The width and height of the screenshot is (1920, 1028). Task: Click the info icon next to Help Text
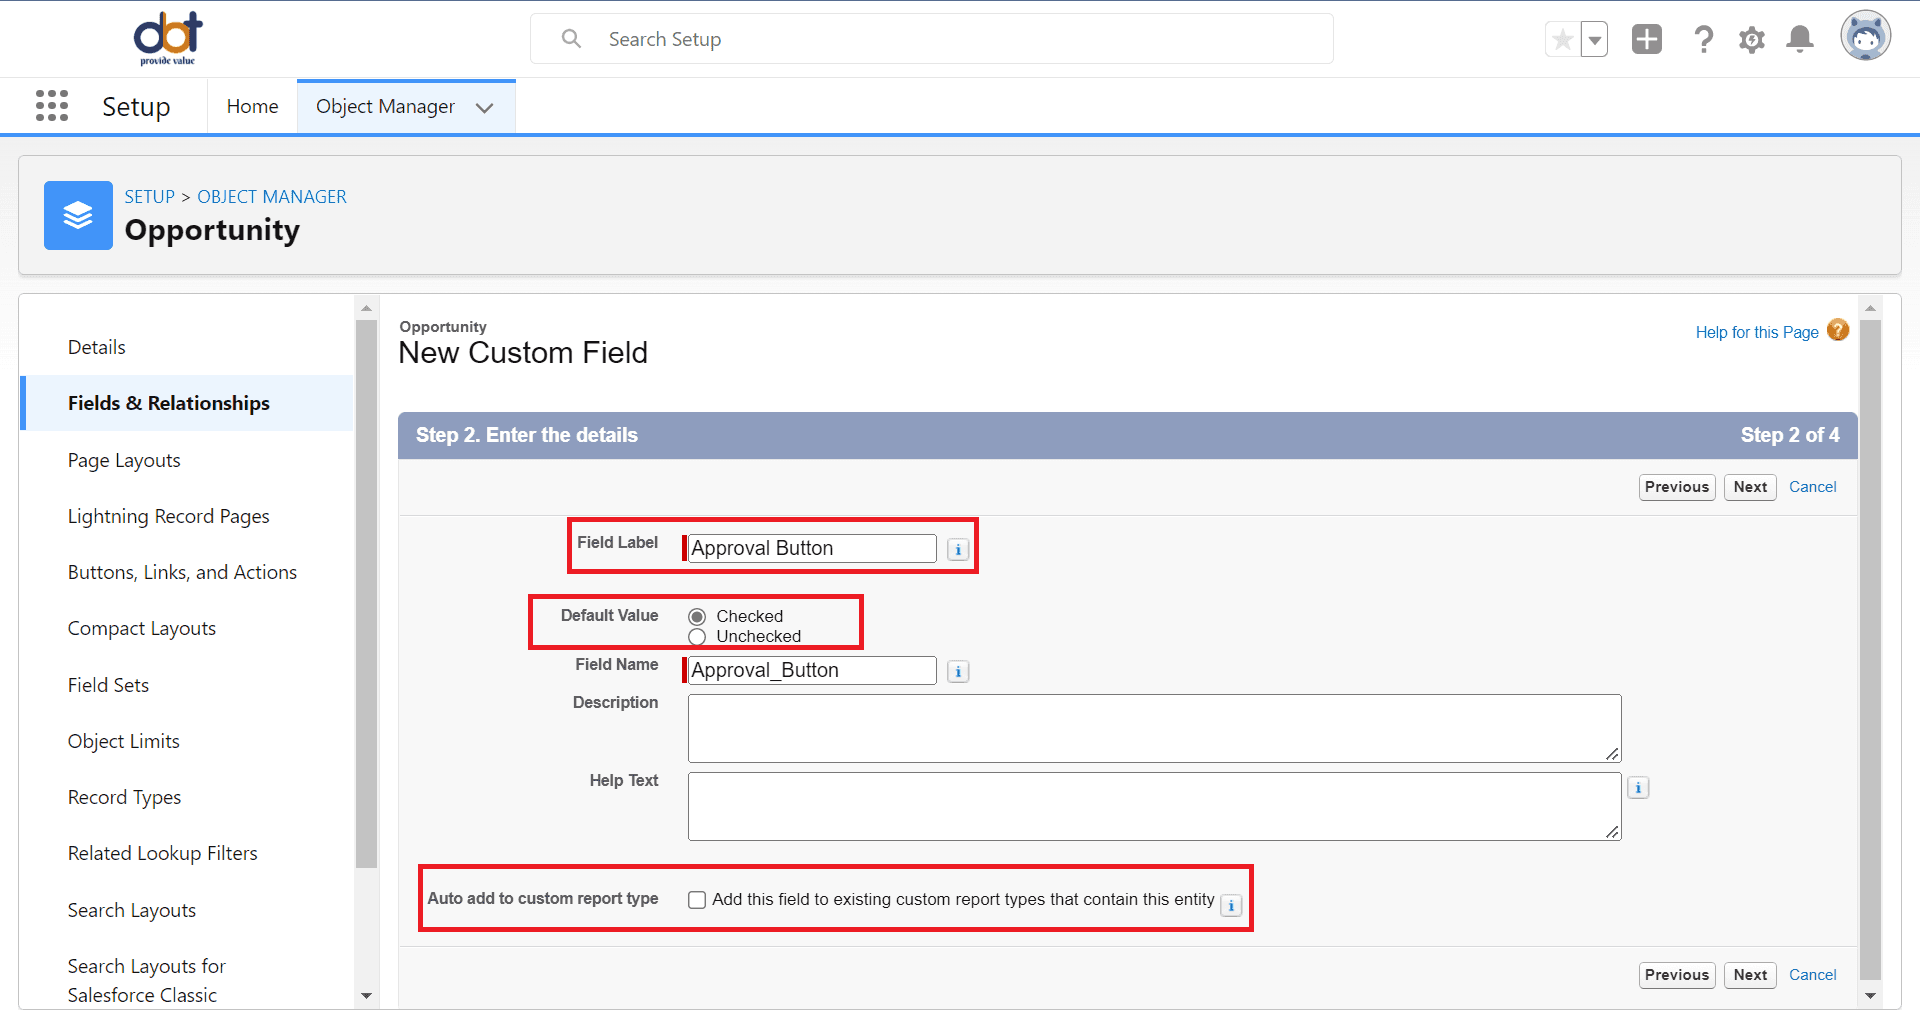click(x=1638, y=788)
